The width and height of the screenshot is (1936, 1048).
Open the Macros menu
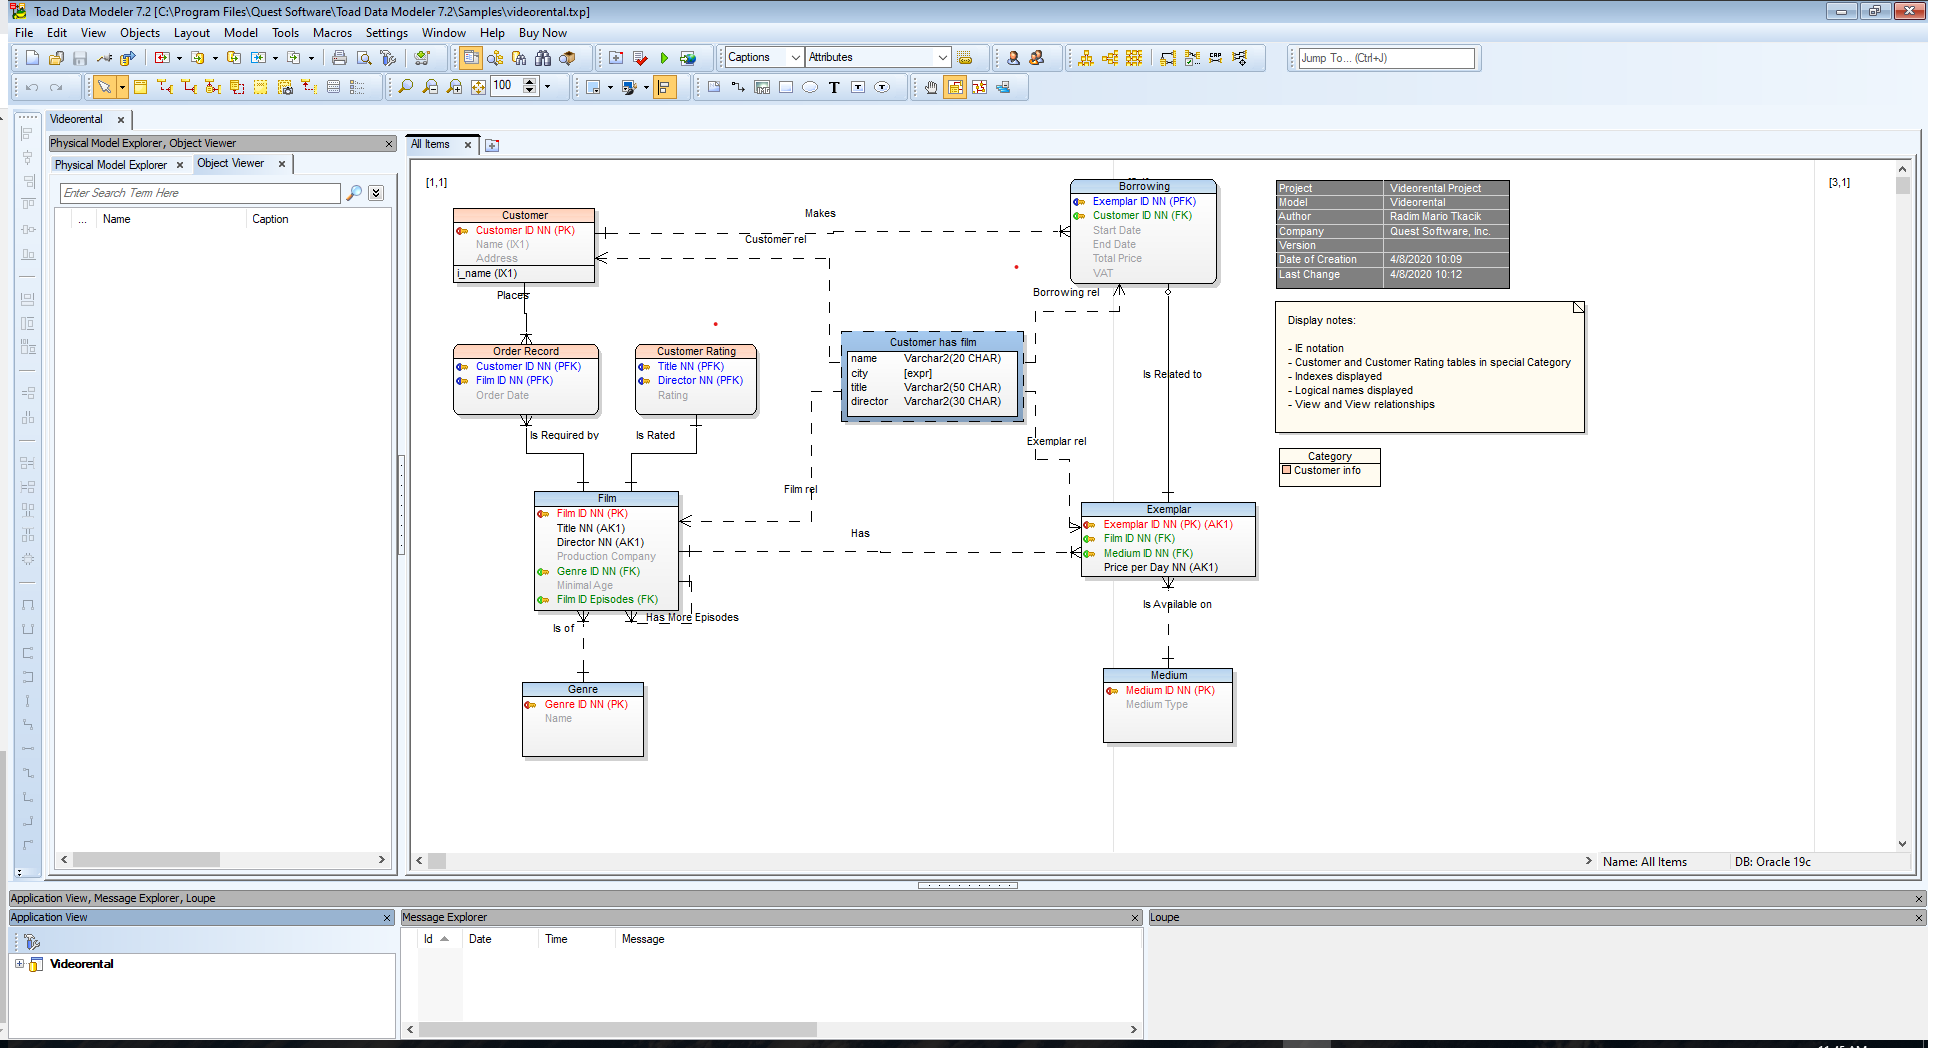332,33
